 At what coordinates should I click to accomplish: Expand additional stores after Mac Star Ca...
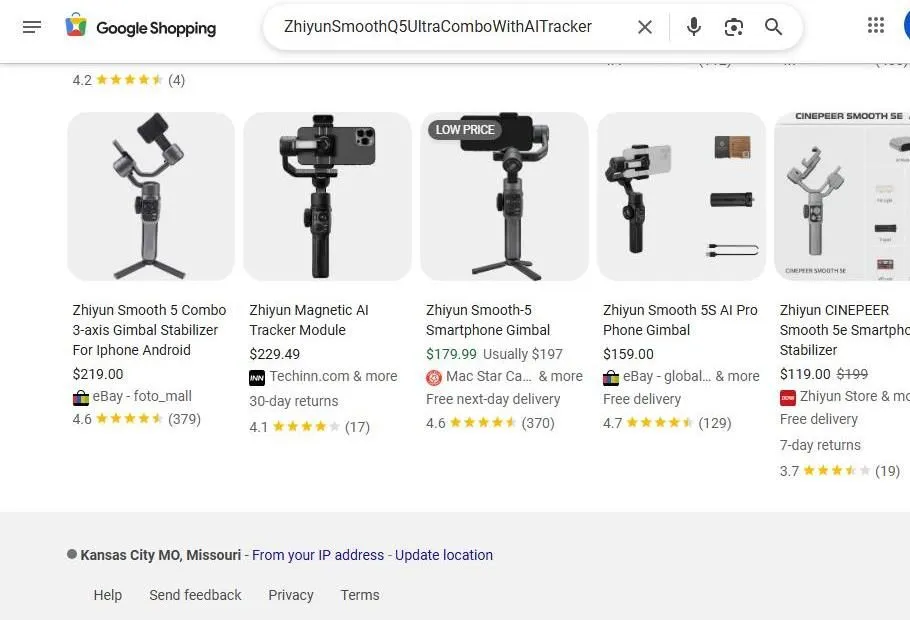pos(559,376)
